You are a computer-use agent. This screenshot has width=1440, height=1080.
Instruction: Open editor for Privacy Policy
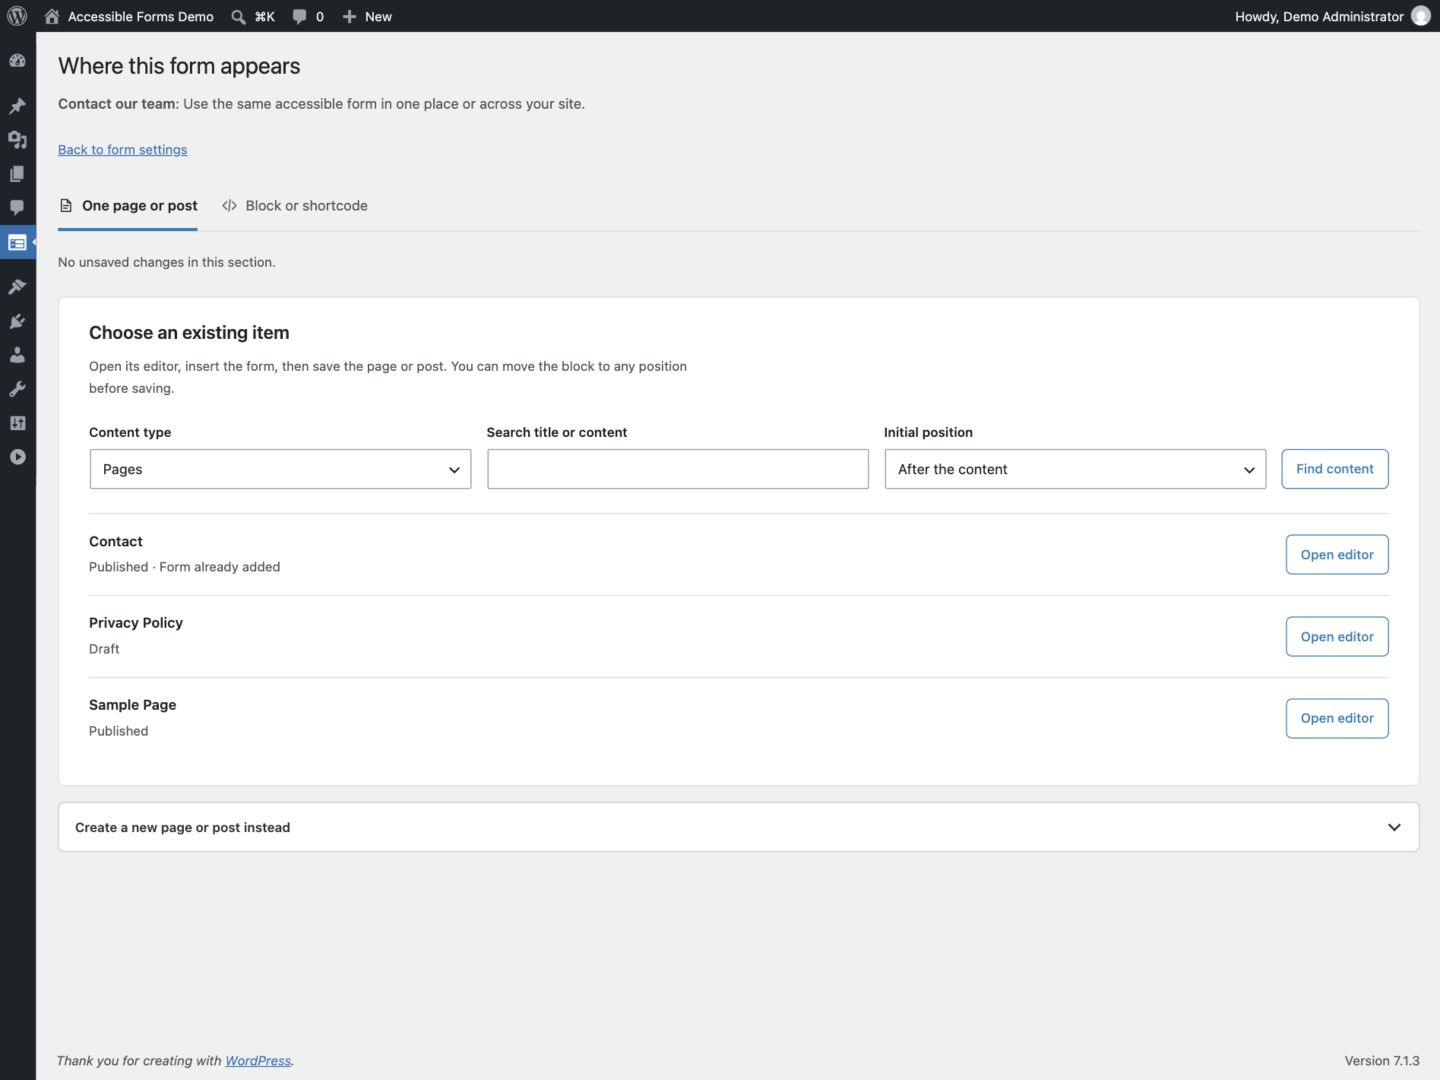pos(1337,637)
